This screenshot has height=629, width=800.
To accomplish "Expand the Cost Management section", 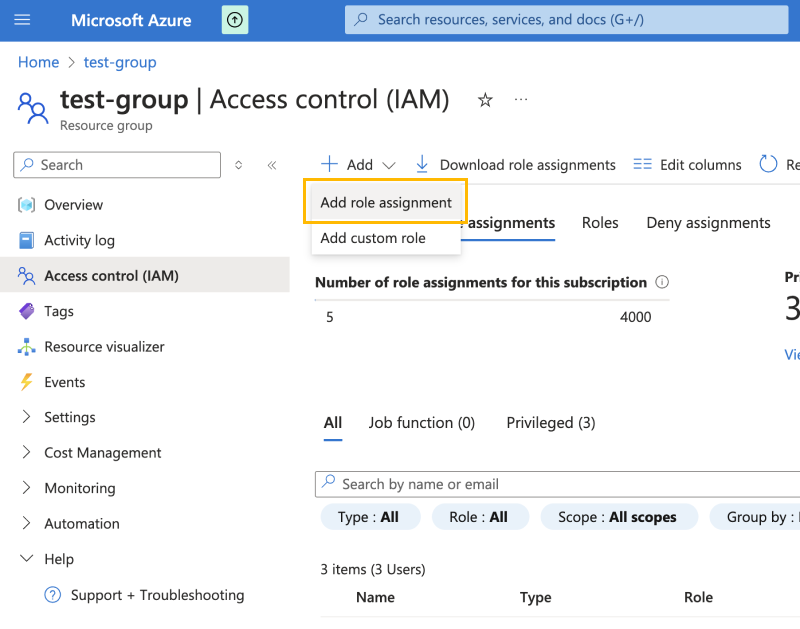I will (x=103, y=453).
